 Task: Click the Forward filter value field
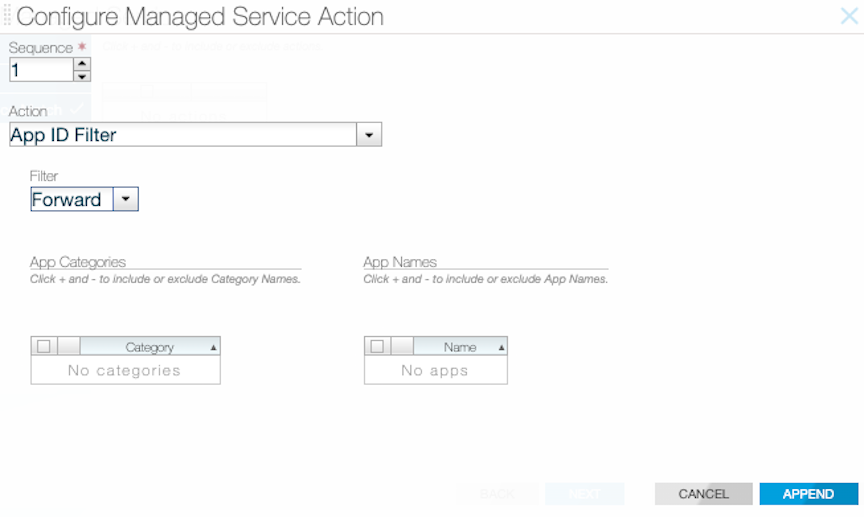tap(72, 199)
